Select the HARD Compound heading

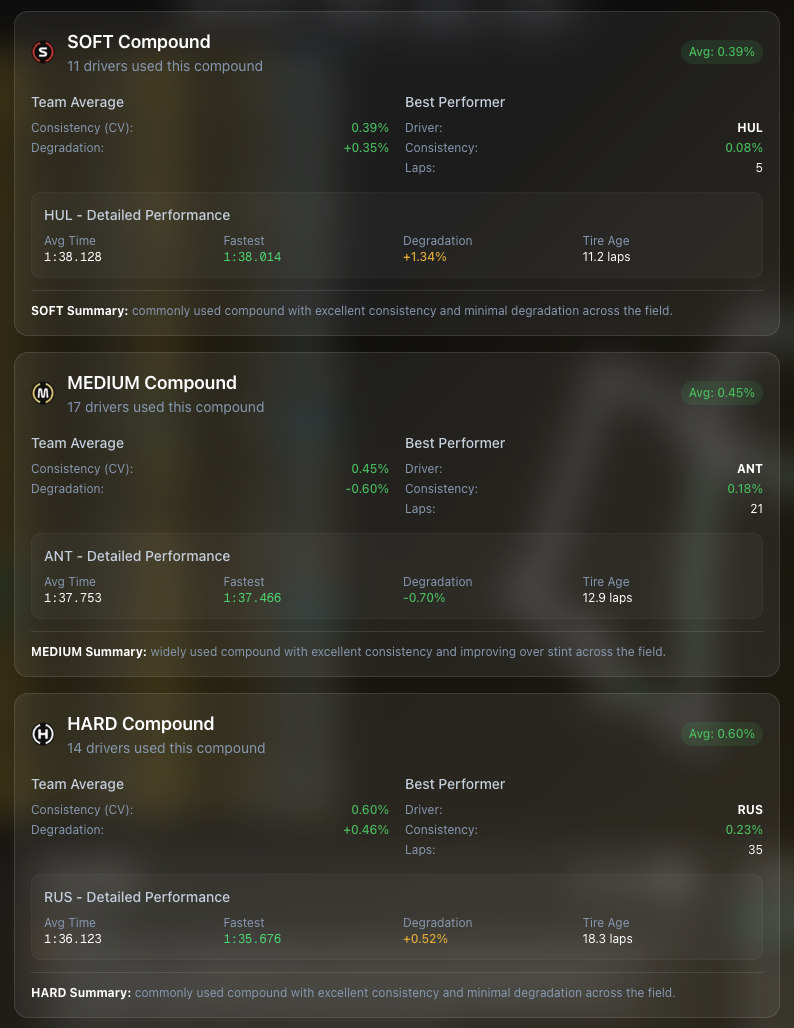[x=141, y=724]
